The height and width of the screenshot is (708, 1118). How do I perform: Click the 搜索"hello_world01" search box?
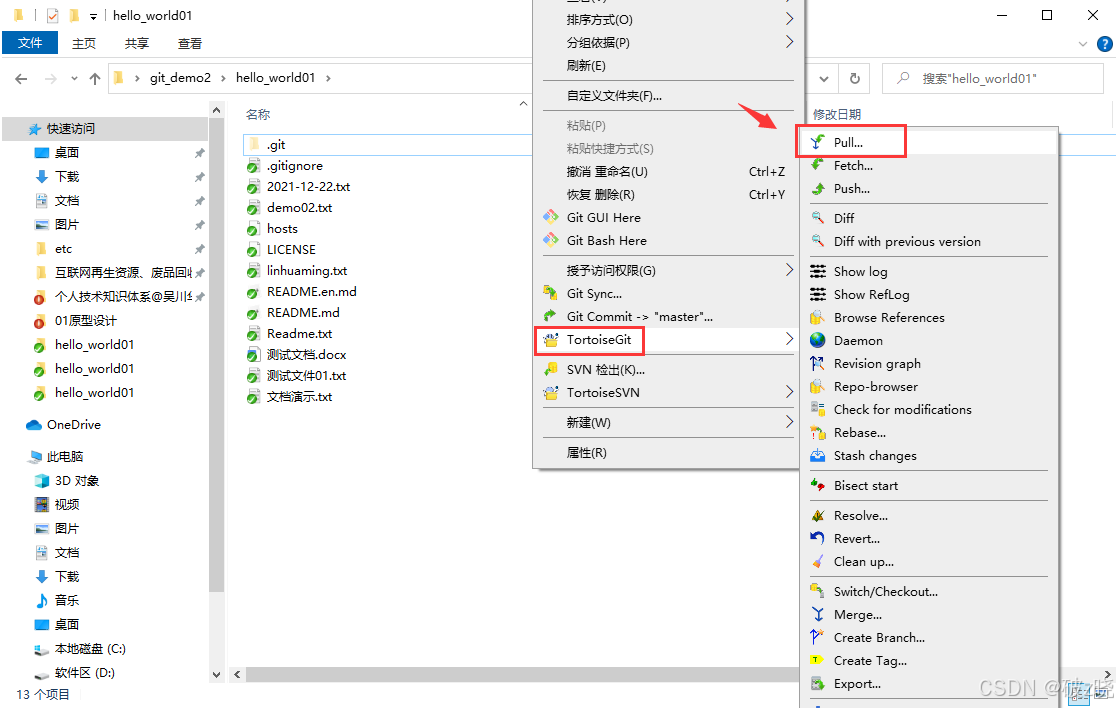tap(993, 78)
